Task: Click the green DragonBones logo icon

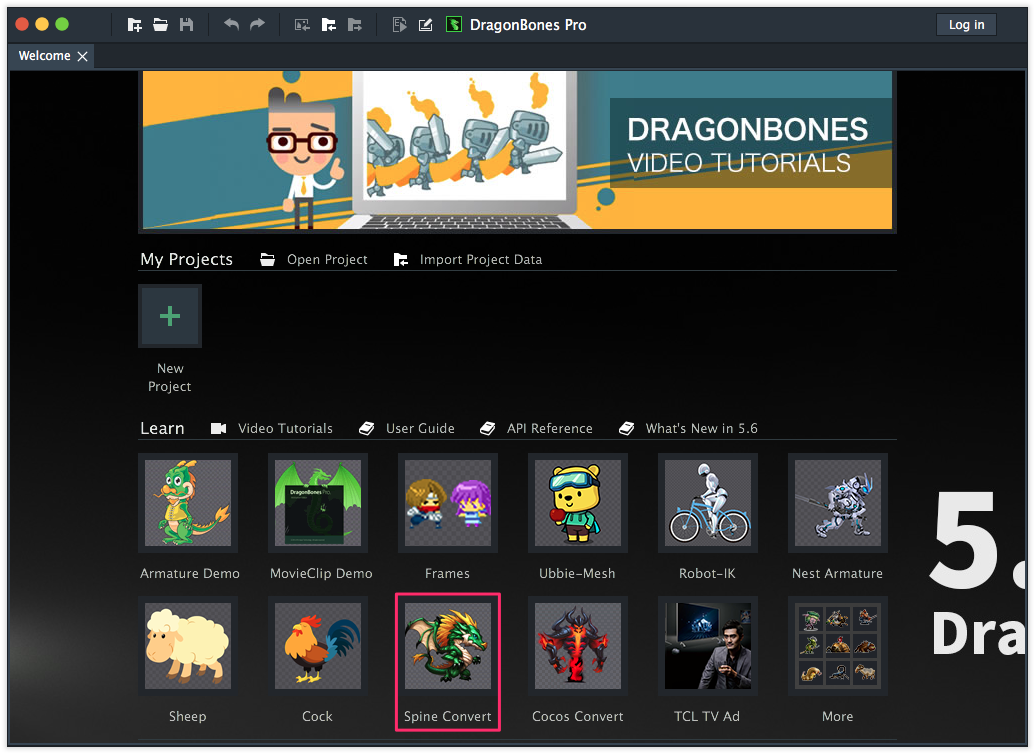Action: click(454, 25)
